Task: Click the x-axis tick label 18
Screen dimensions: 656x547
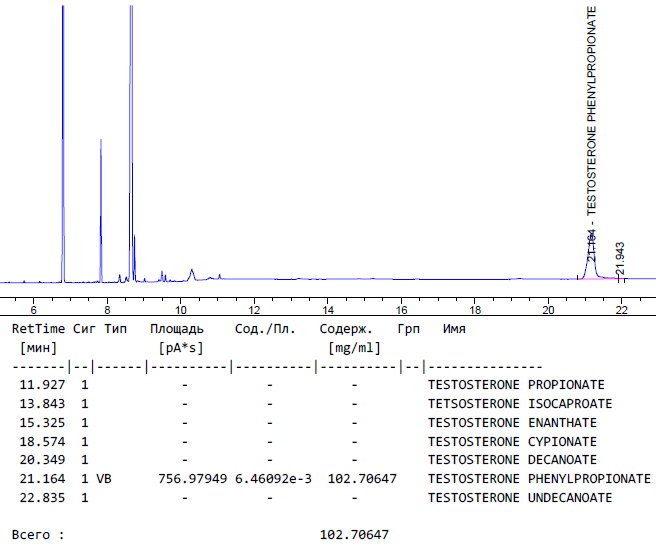Action: pyautogui.click(x=474, y=310)
